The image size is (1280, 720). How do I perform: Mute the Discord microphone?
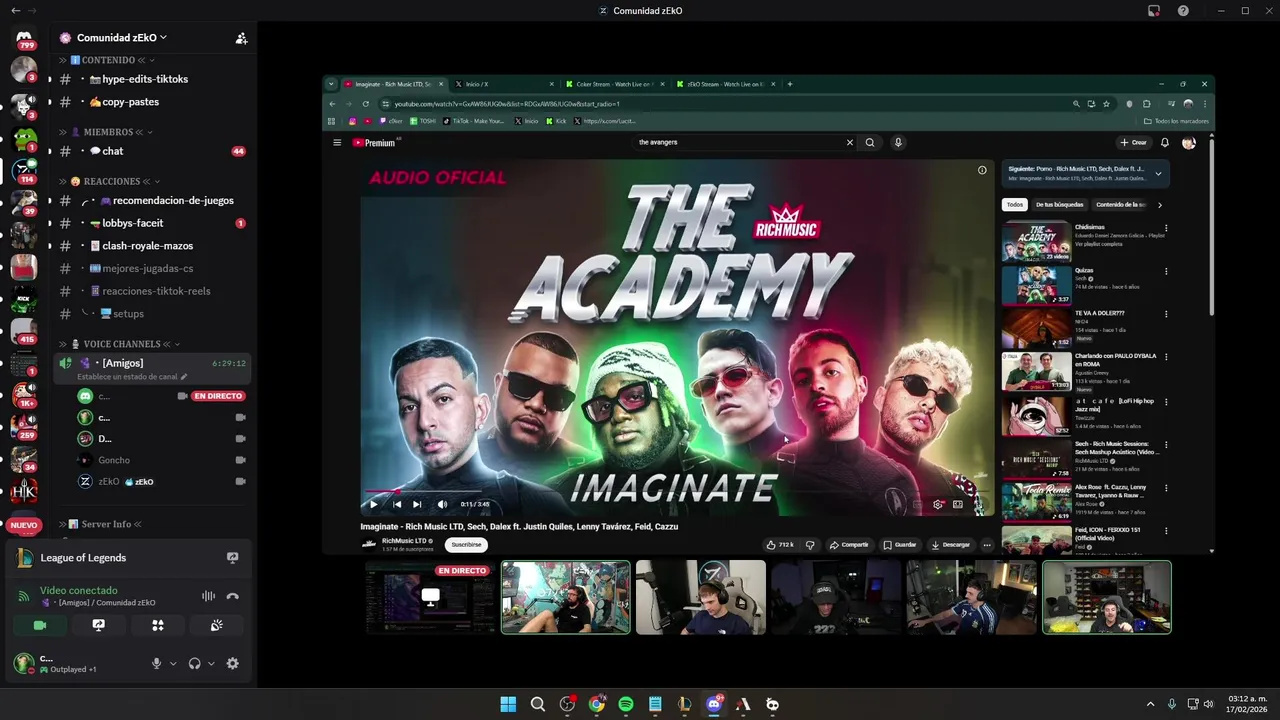156,663
